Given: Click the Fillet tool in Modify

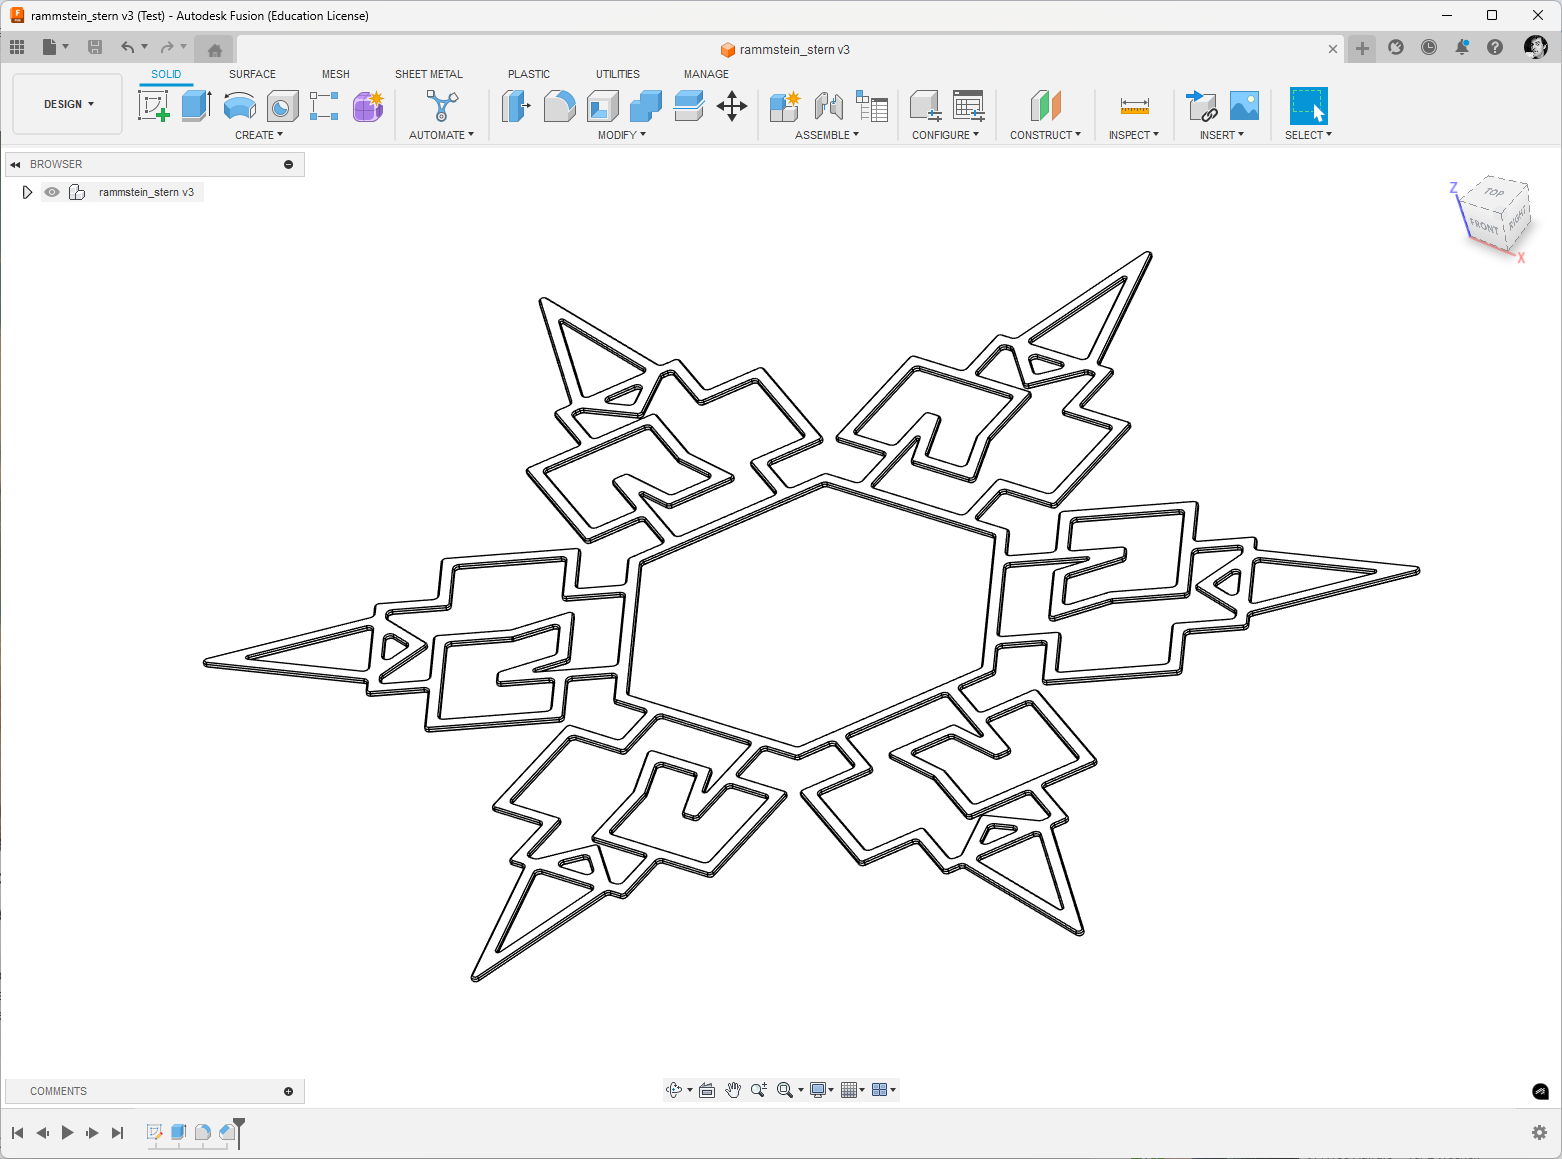Looking at the screenshot, I should point(559,105).
